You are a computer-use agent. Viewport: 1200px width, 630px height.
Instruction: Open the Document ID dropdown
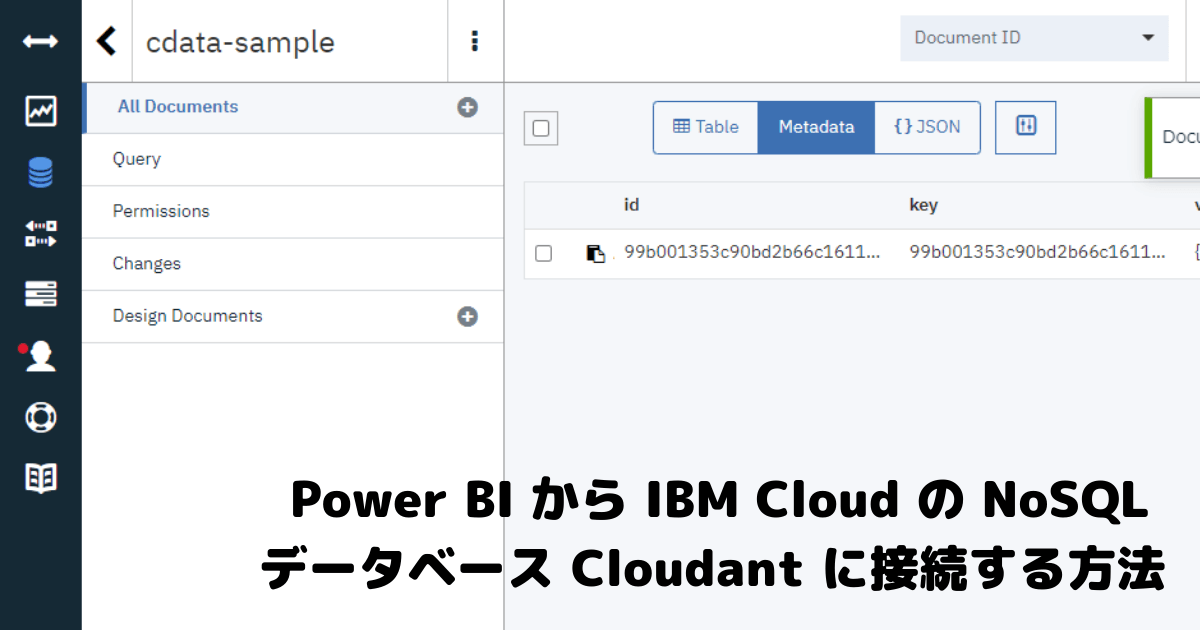pyautogui.click(x=1033, y=37)
